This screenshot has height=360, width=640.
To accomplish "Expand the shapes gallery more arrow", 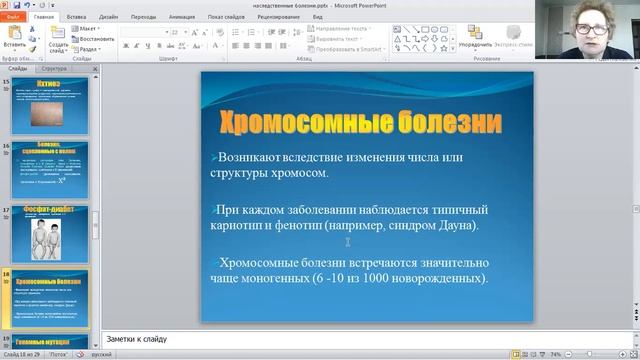I will 453,49.
